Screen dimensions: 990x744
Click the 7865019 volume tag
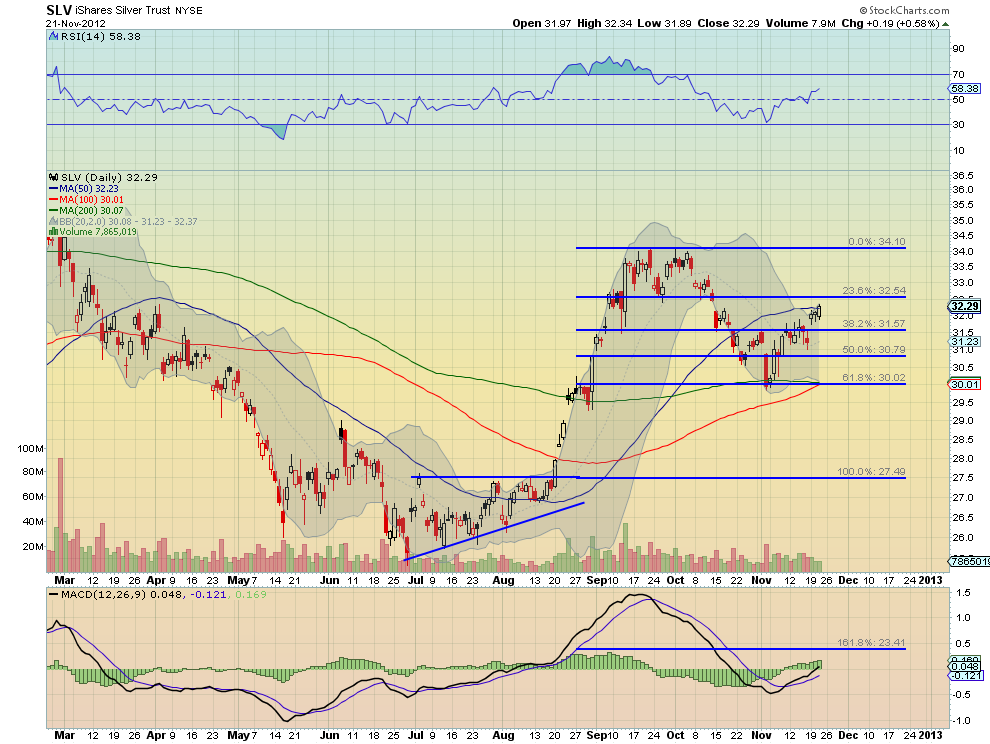pyautogui.click(x=970, y=561)
